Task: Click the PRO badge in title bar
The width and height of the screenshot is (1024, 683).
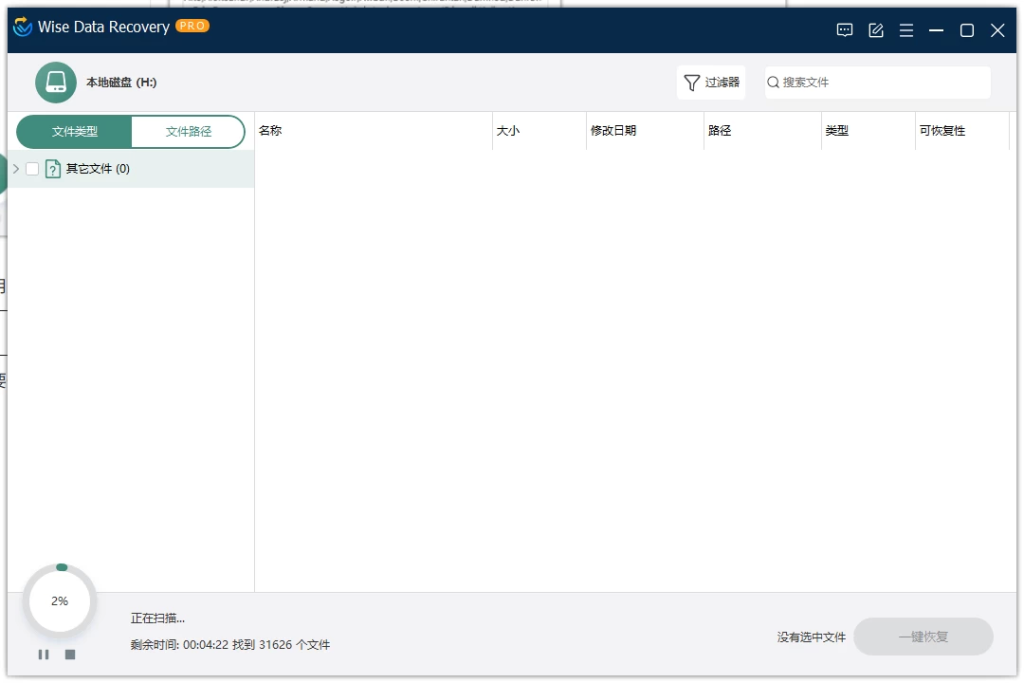Action: 192,26
